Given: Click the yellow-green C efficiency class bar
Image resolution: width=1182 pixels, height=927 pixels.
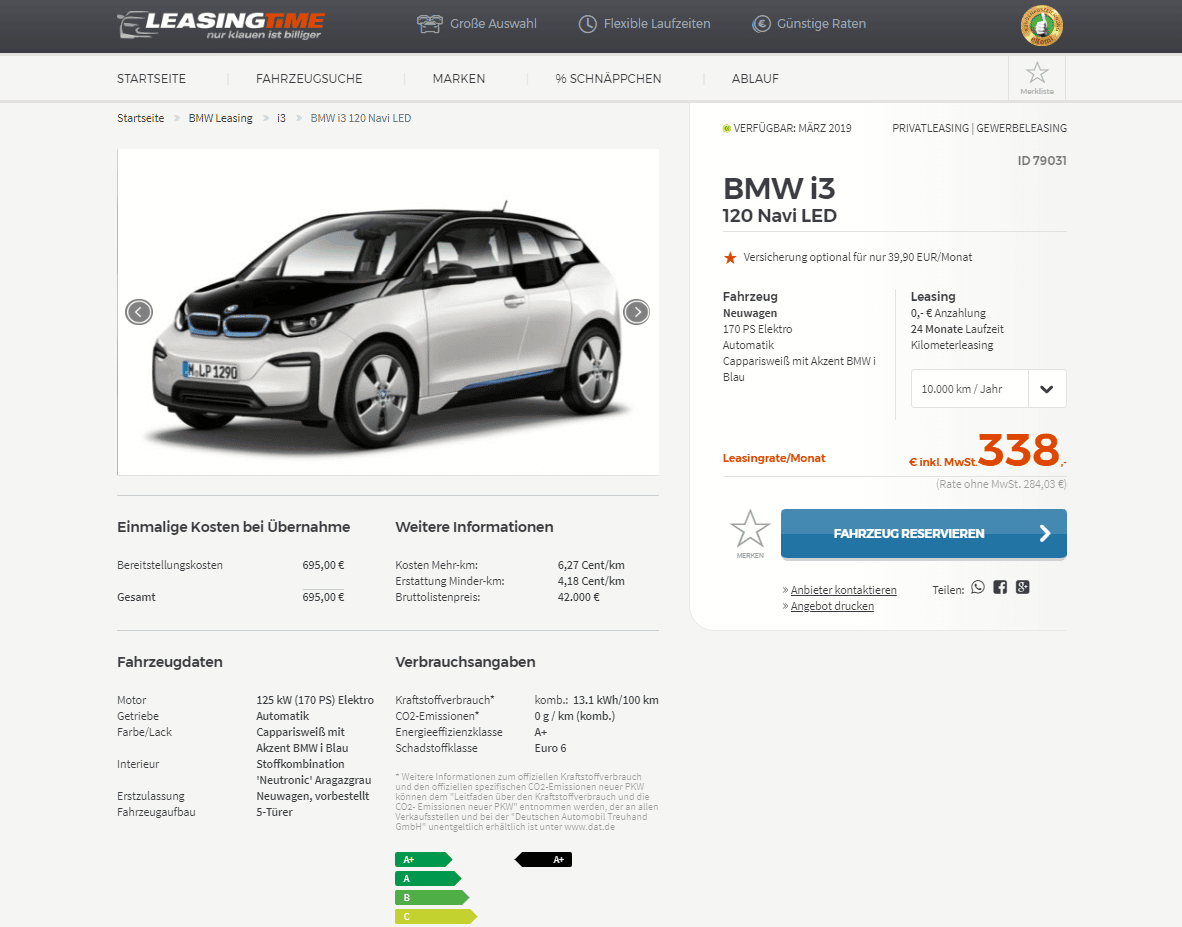Looking at the screenshot, I should (436, 916).
